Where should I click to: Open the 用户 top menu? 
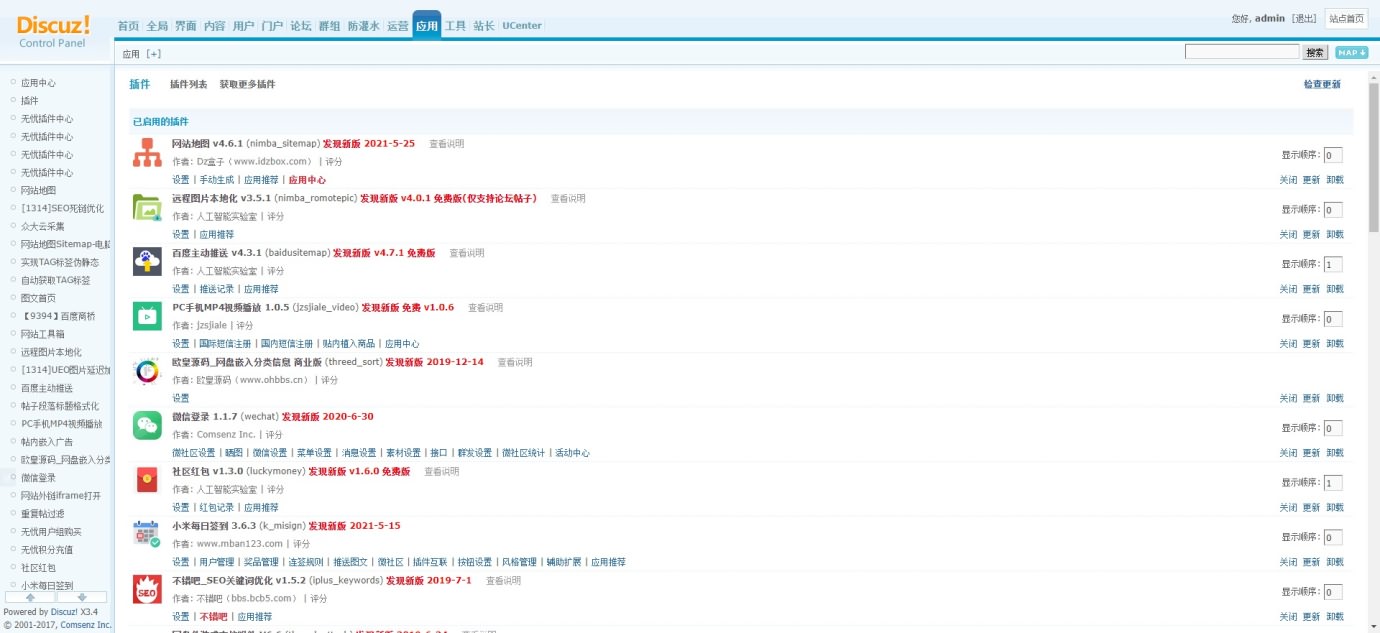coord(243,26)
